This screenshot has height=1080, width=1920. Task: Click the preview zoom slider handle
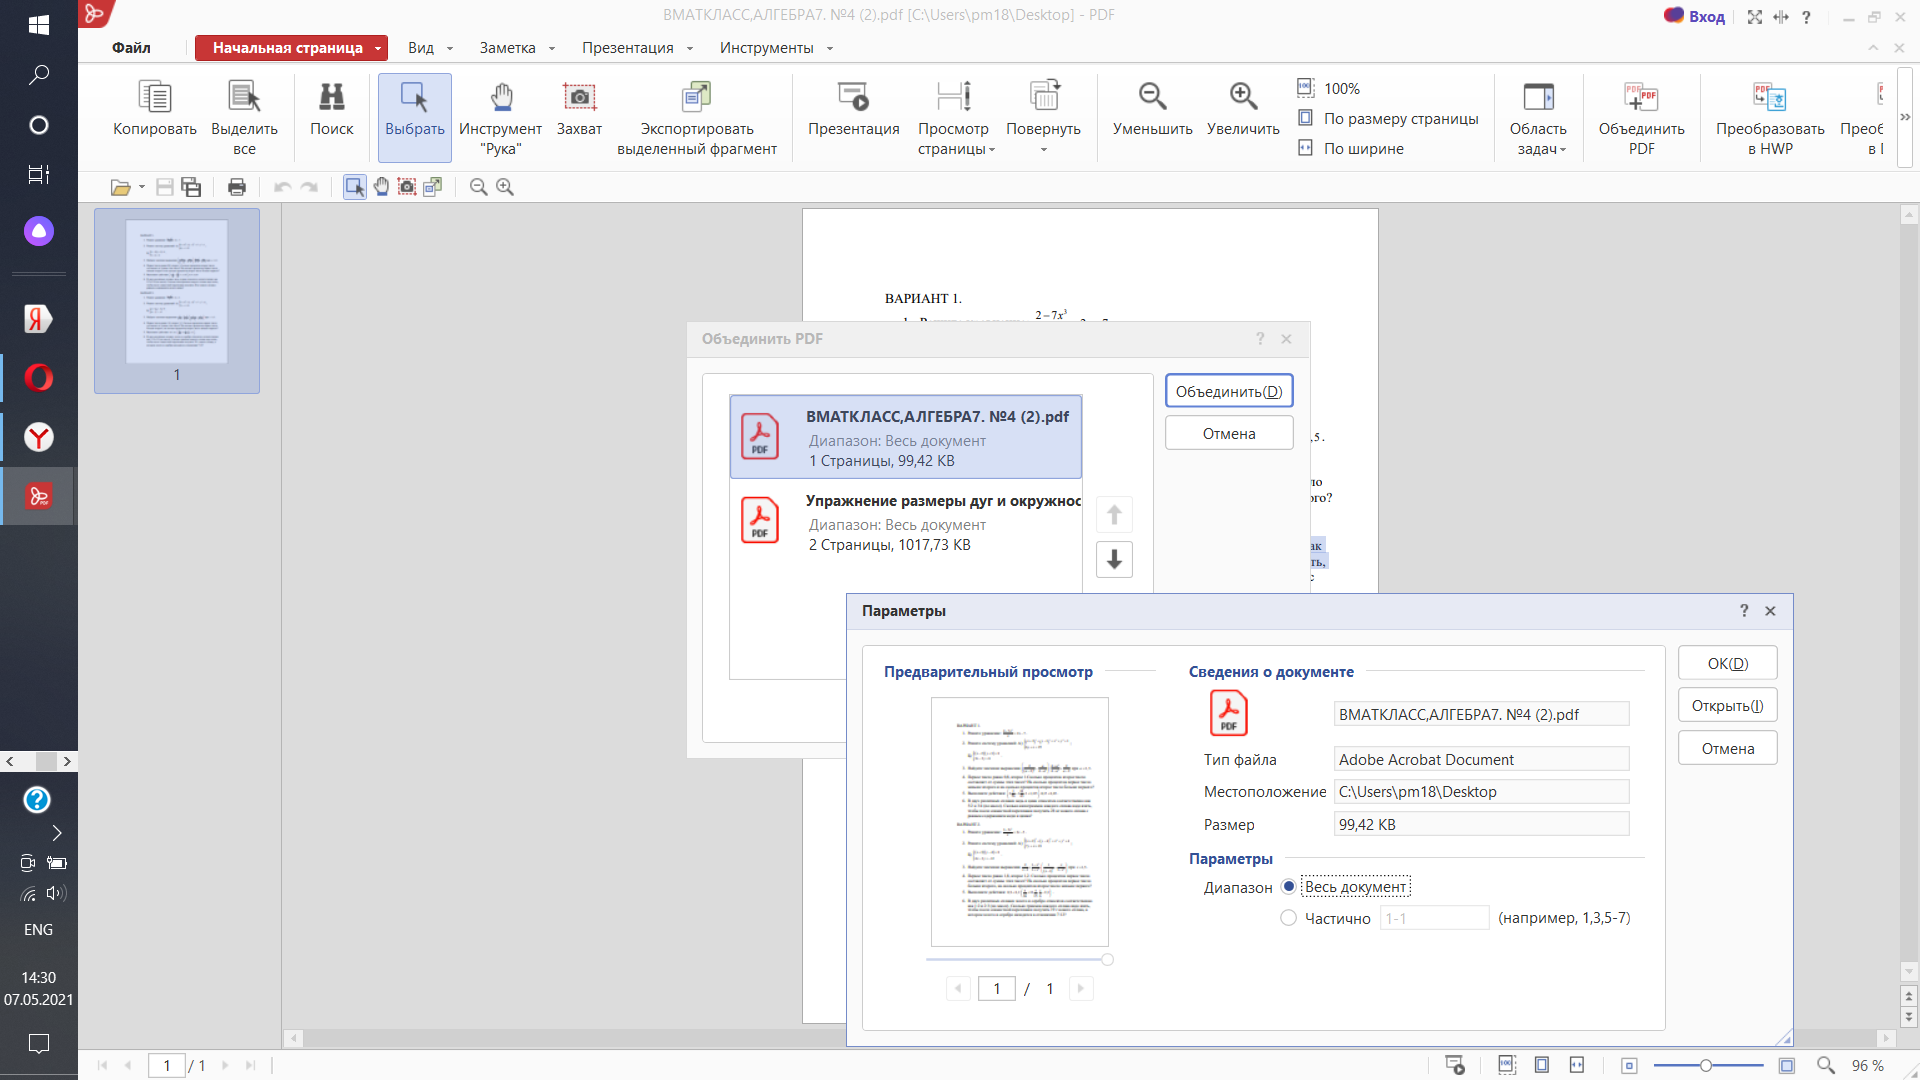[1107, 960]
